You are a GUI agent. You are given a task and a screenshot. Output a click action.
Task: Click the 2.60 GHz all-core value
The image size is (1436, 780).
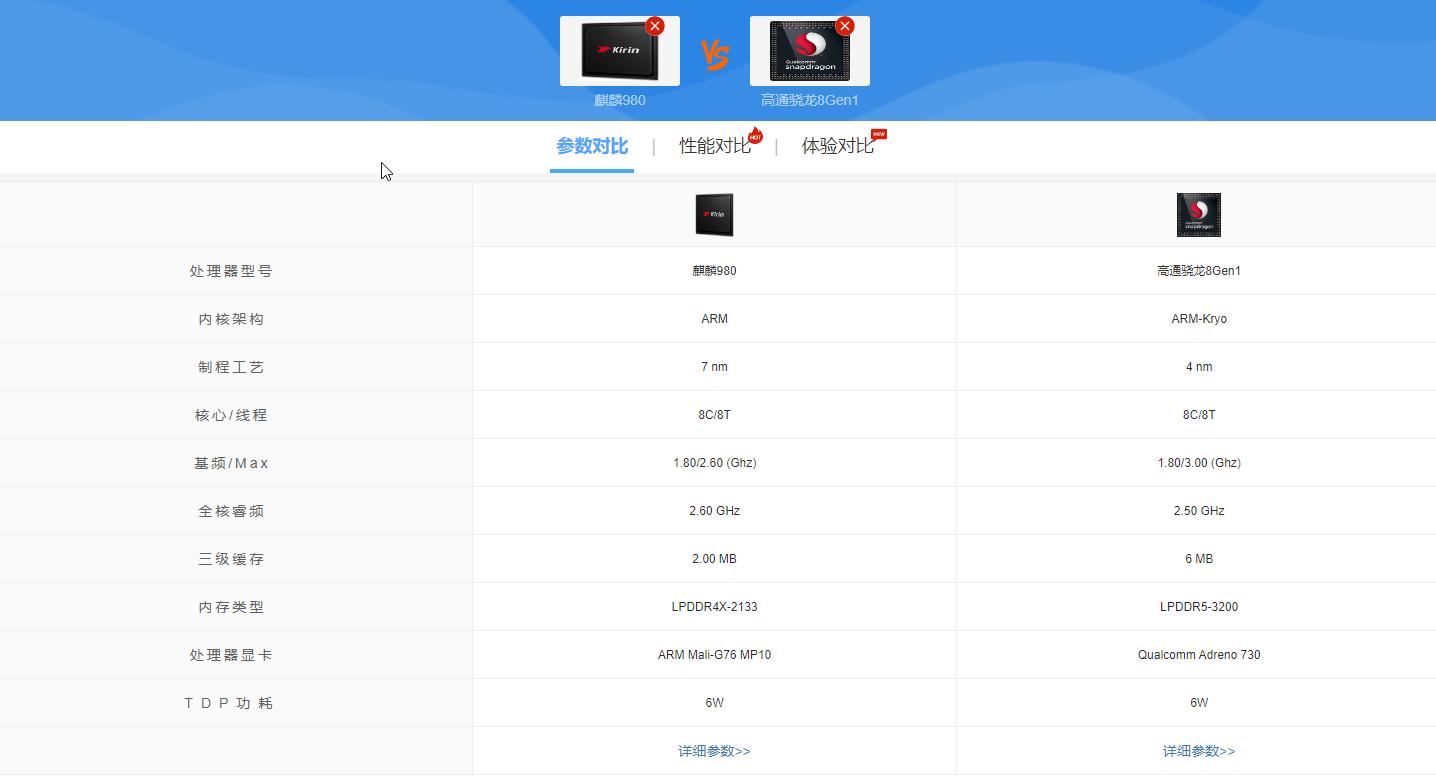(714, 511)
